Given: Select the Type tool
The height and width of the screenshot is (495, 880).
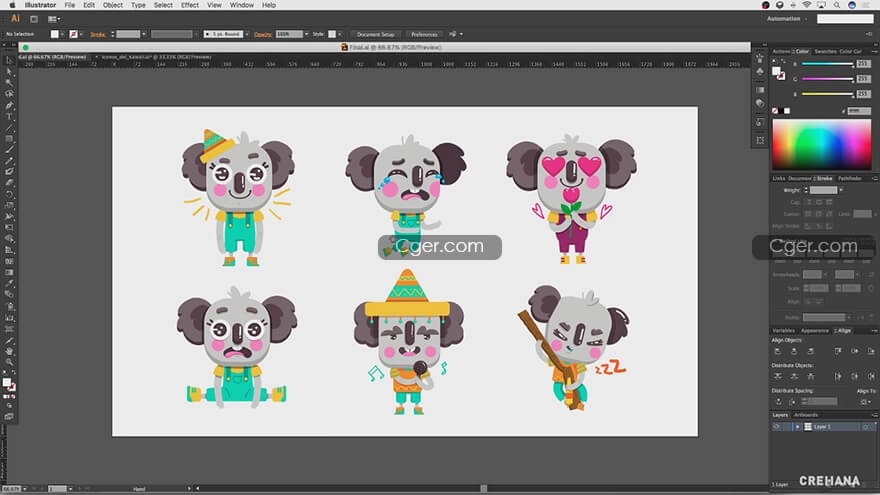Looking at the screenshot, I should tap(9, 116).
